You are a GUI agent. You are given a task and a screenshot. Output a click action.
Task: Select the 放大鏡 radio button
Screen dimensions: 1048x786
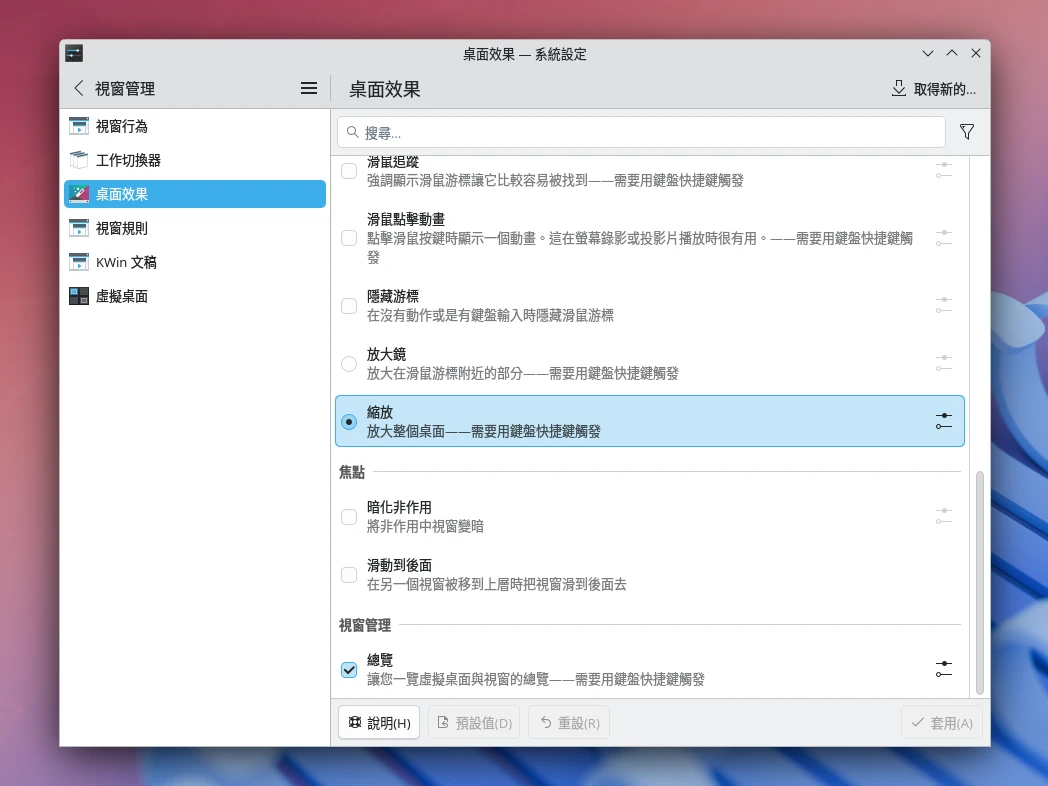pos(348,363)
